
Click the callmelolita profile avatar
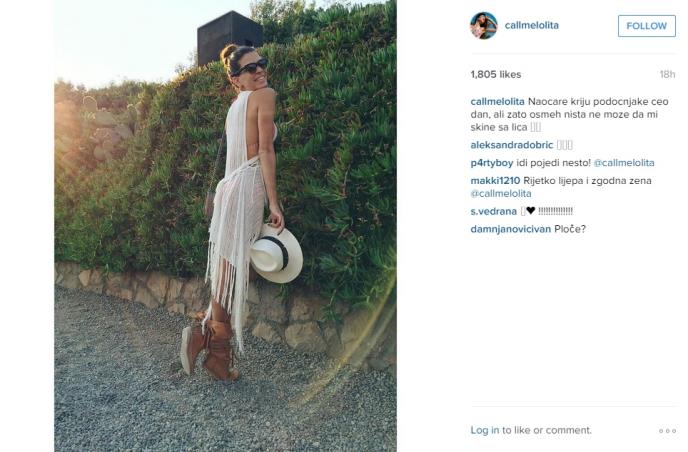(484, 26)
